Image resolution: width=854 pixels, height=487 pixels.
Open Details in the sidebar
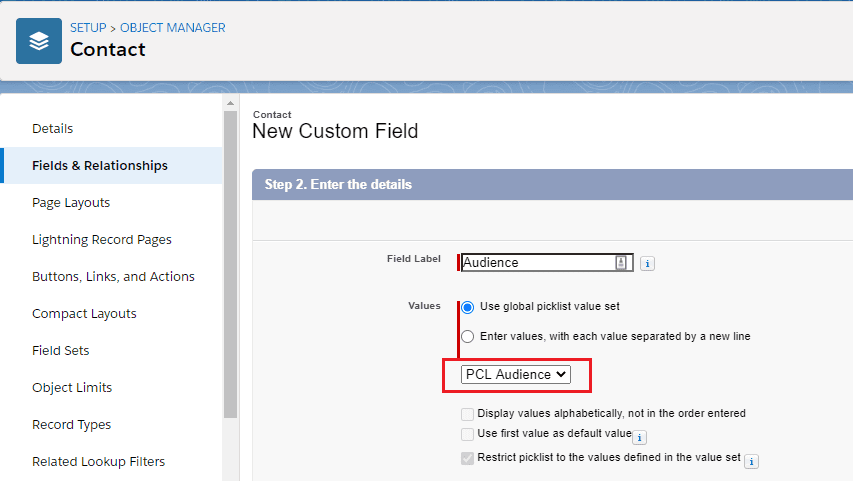pyautogui.click(x=52, y=129)
